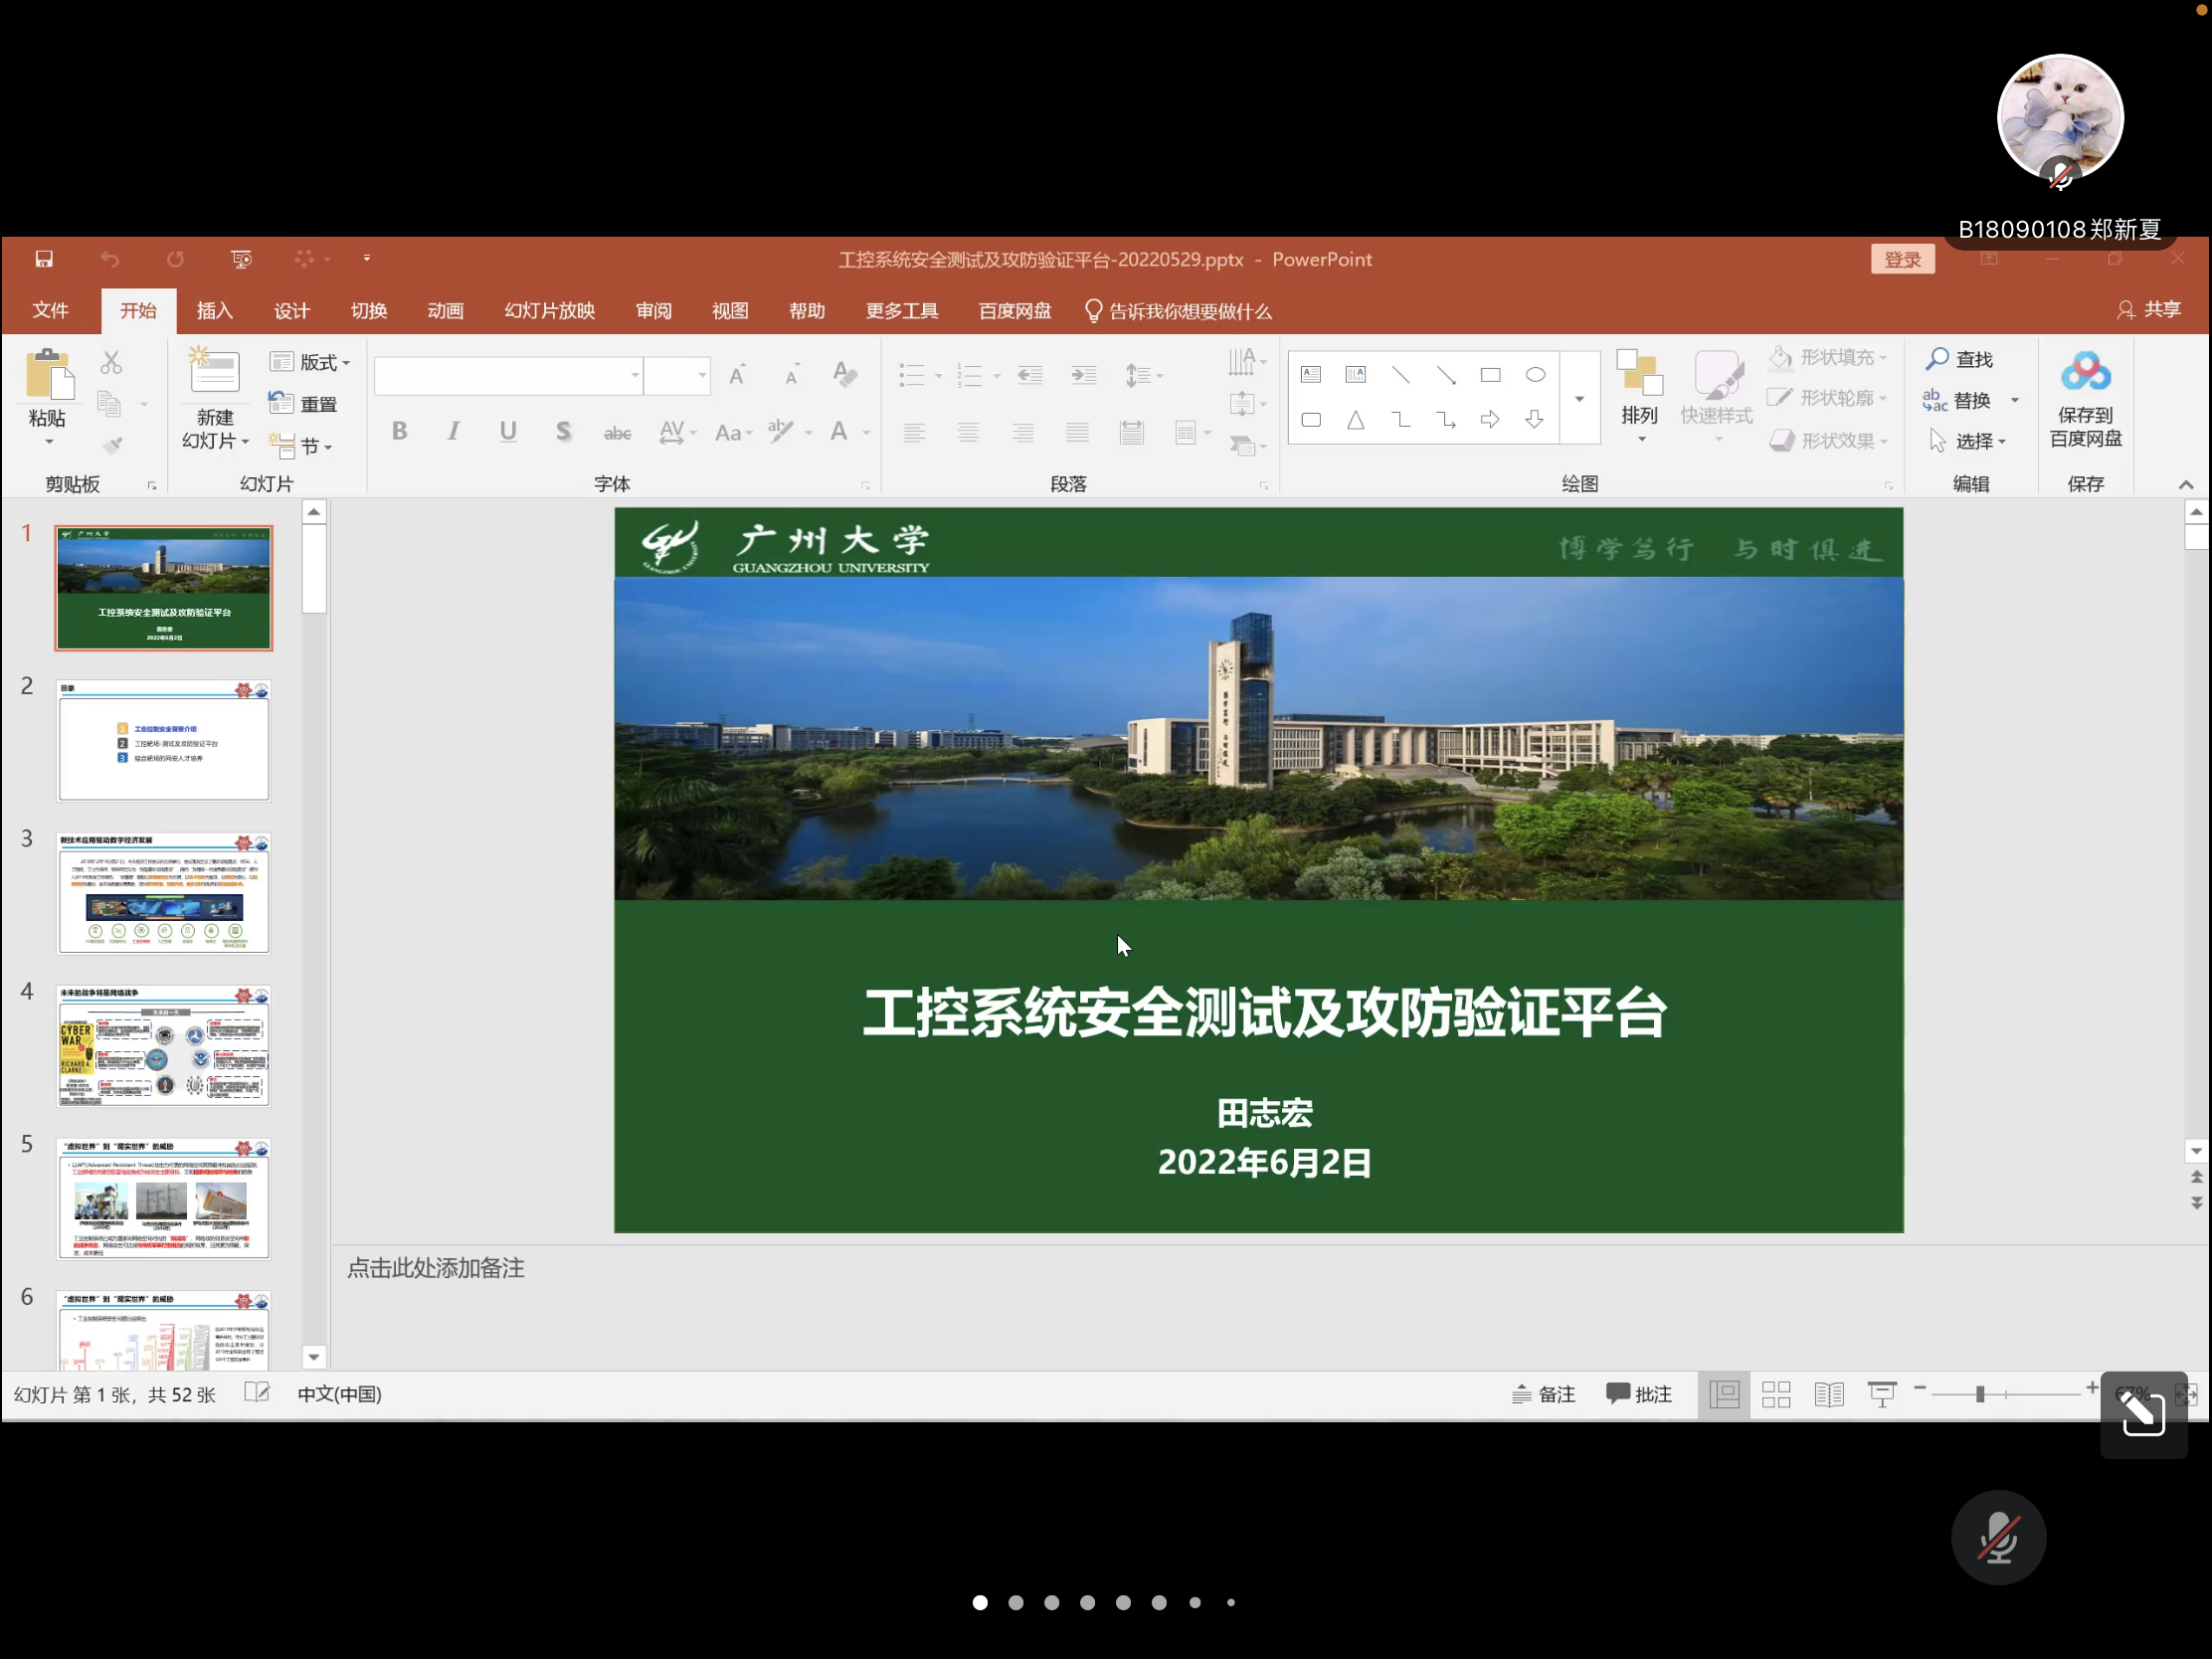Select the Text Box shape
This screenshot has height=1659, width=2212.
point(1311,375)
